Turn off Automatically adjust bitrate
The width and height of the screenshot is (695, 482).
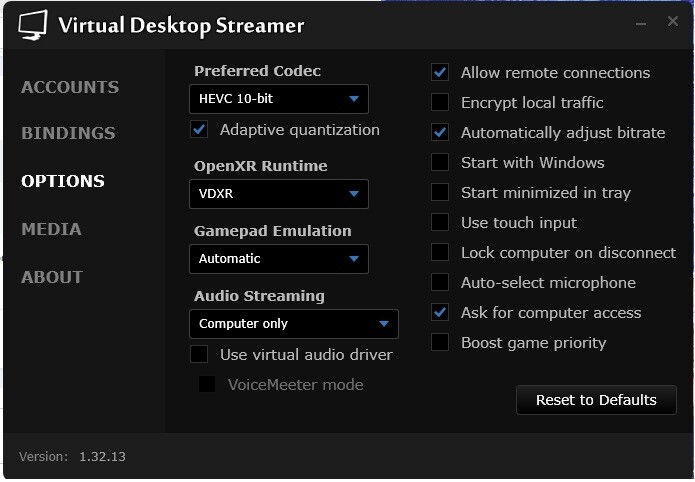(x=440, y=133)
